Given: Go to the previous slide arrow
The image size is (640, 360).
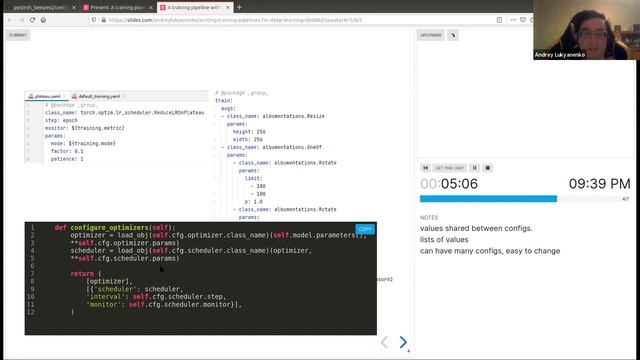Looking at the screenshot, I should 384,342.
